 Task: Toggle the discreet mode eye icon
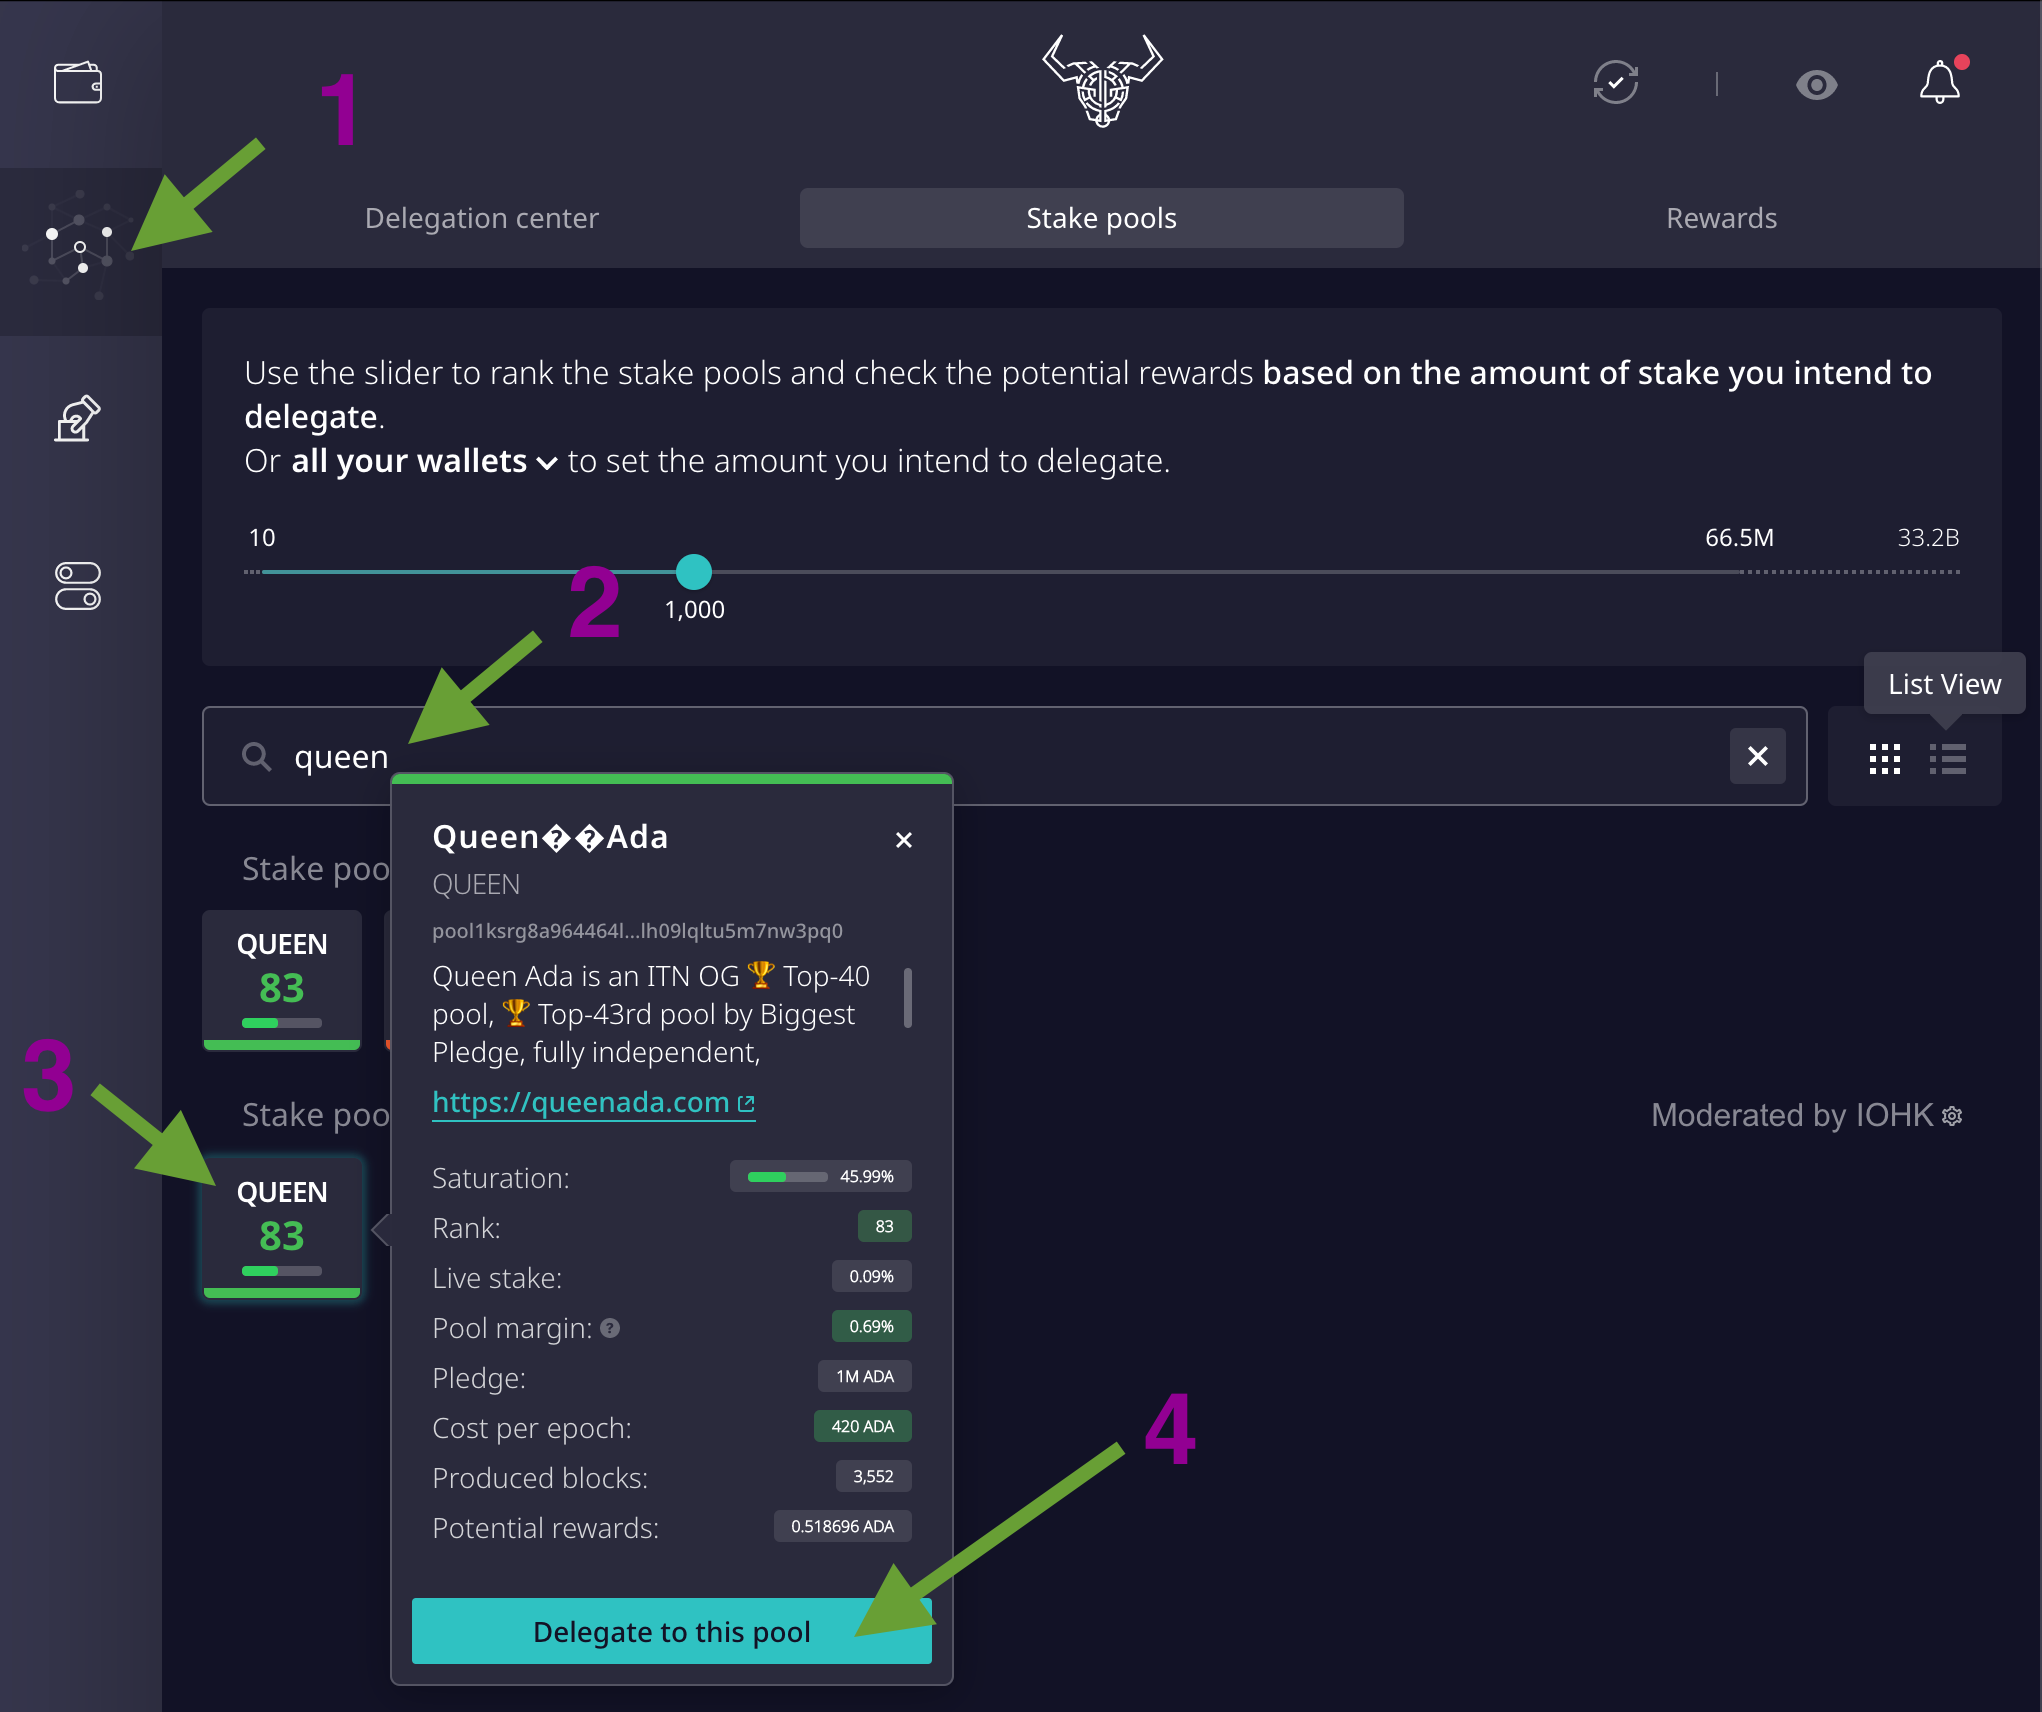tap(1816, 85)
